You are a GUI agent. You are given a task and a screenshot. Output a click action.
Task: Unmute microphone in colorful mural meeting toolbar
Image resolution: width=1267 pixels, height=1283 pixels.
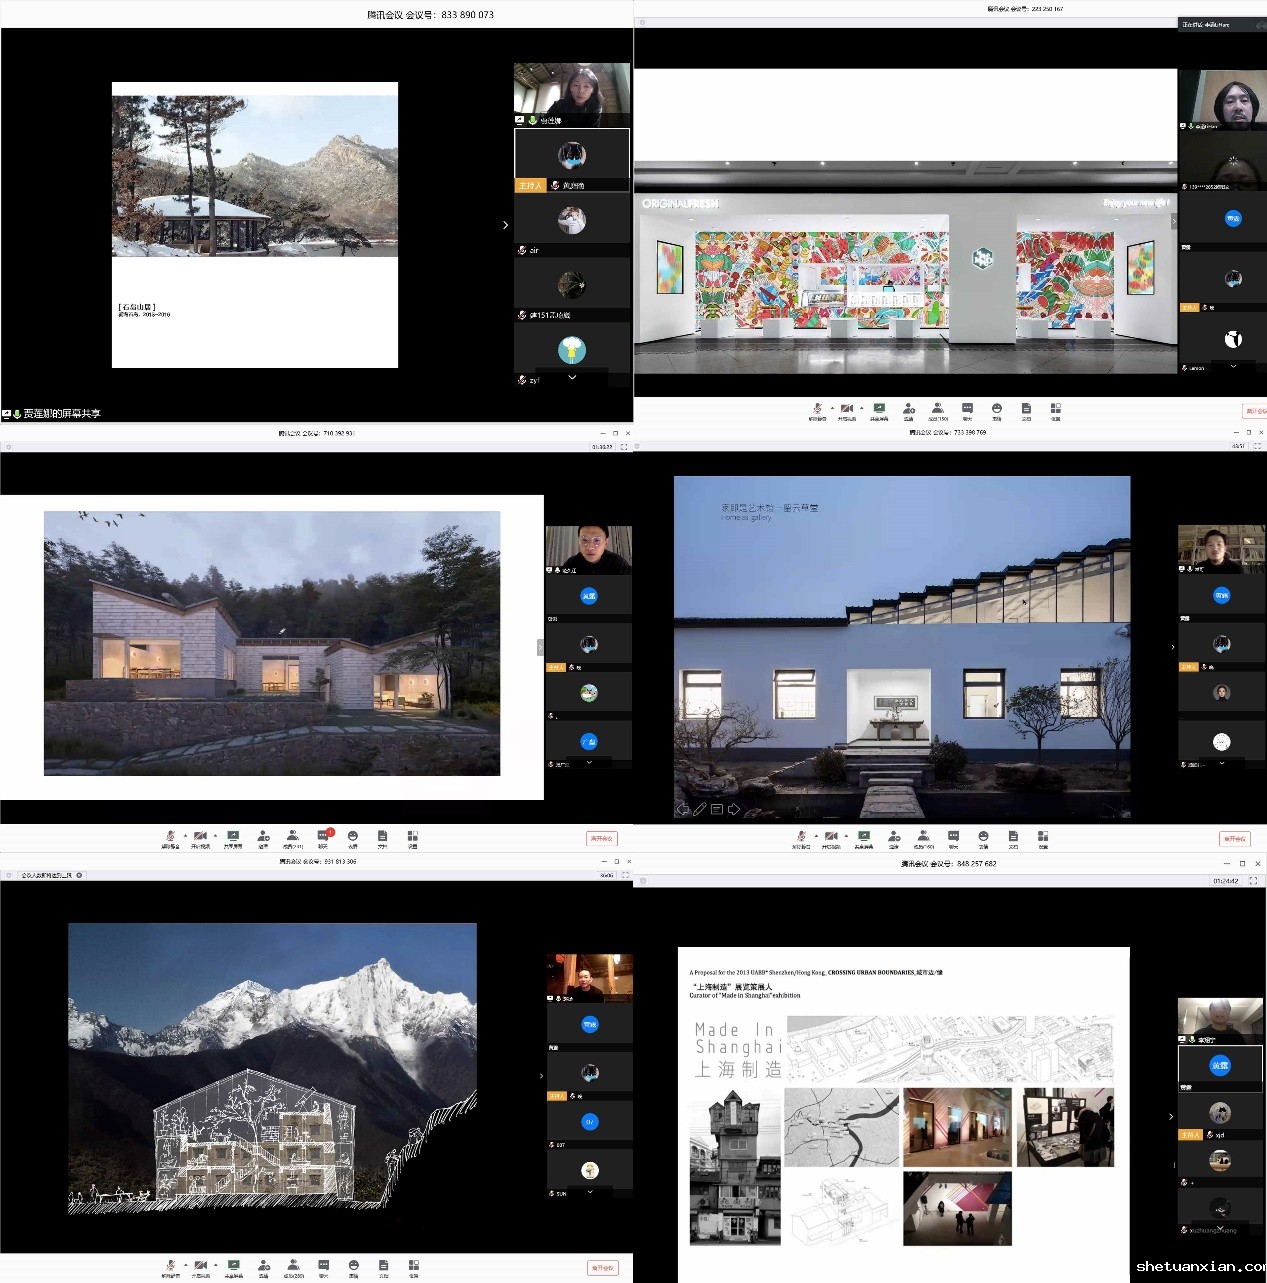817,409
